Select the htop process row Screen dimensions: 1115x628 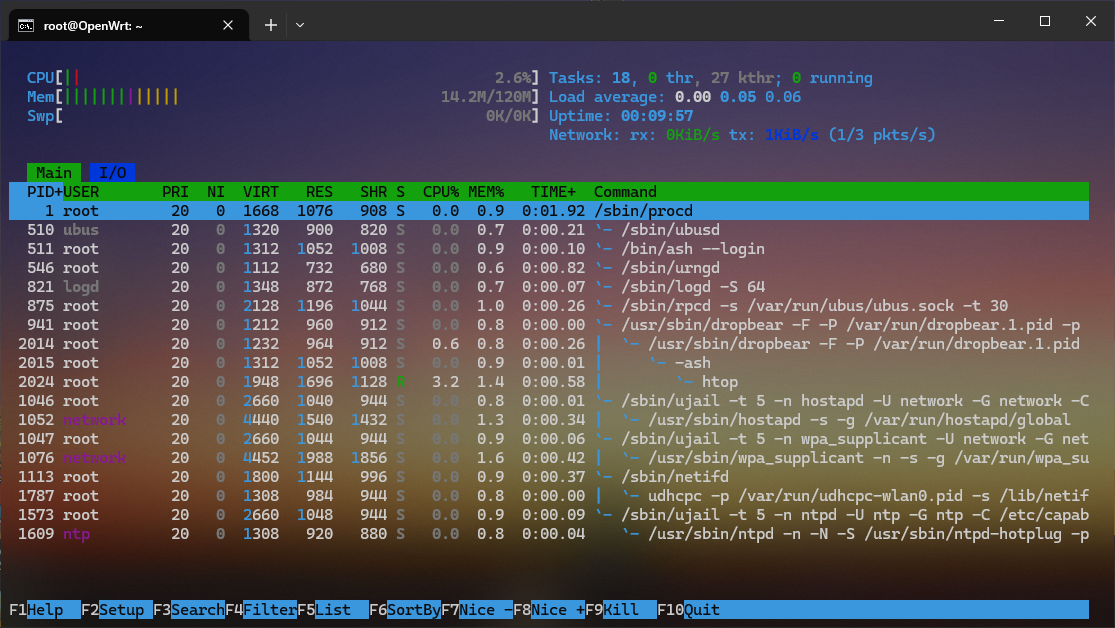click(549, 383)
